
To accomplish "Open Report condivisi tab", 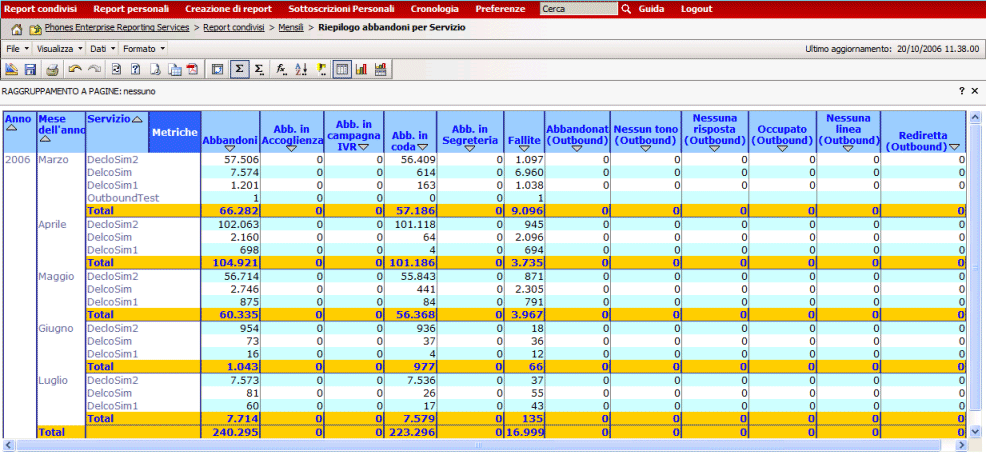I will pyautogui.click(x=41, y=9).
